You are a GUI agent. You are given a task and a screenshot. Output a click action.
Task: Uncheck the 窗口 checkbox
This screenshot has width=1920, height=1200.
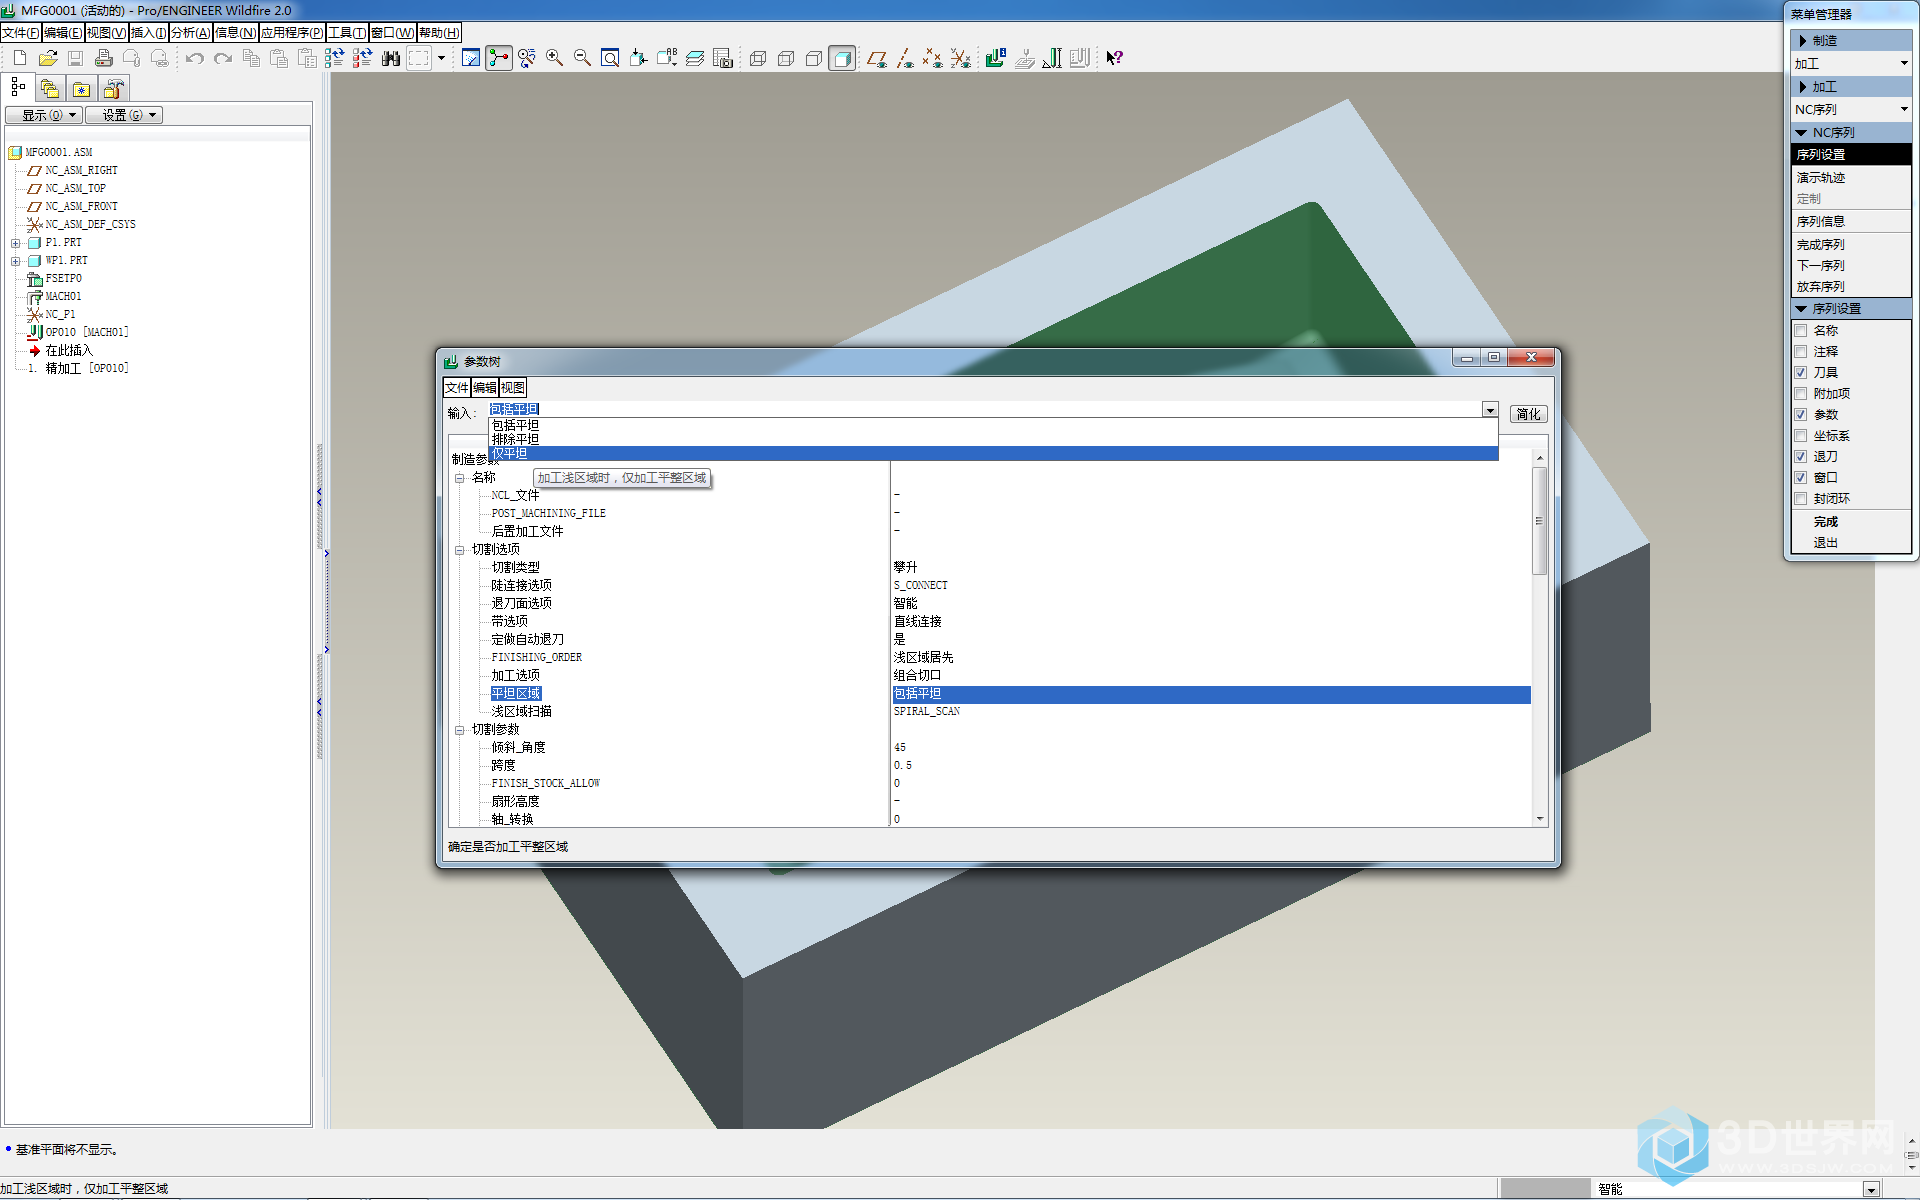pyautogui.click(x=1801, y=478)
